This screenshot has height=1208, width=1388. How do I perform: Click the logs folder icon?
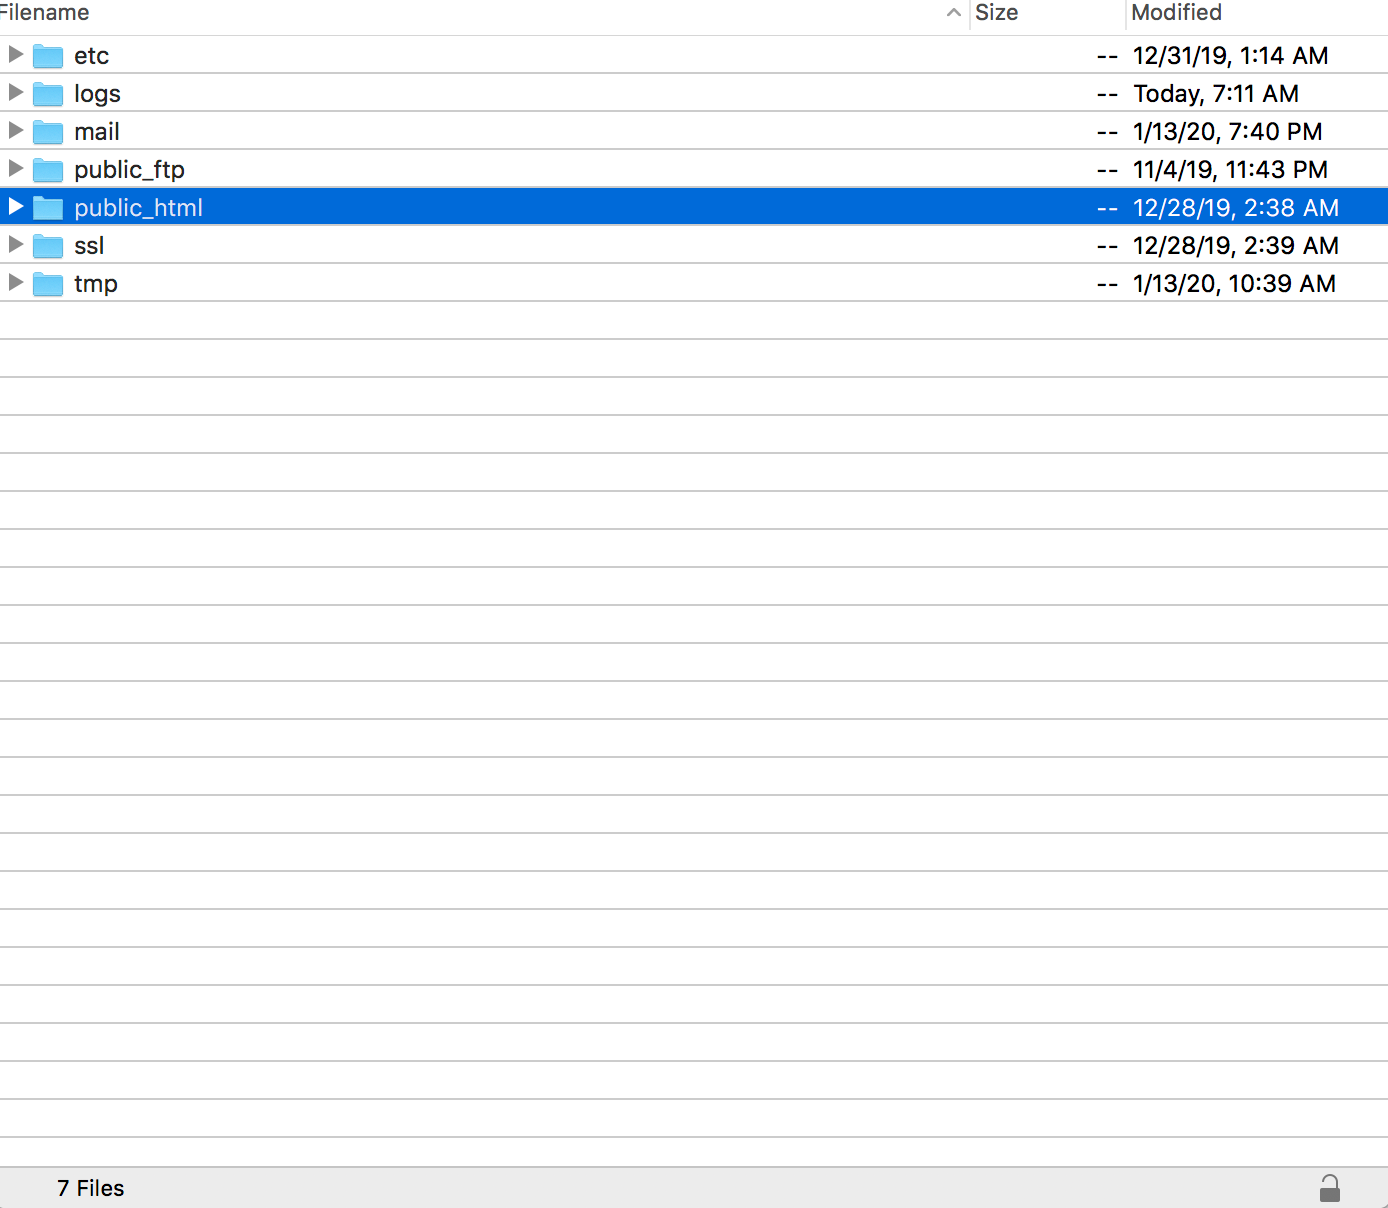[x=48, y=94]
